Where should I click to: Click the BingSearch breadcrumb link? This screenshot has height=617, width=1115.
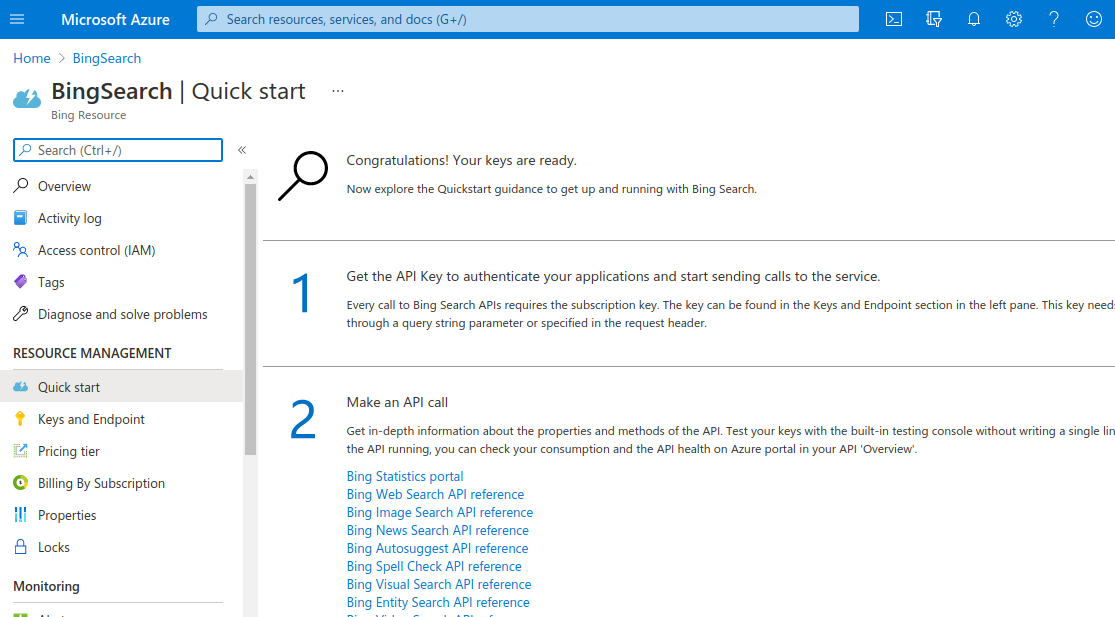pyautogui.click(x=107, y=58)
